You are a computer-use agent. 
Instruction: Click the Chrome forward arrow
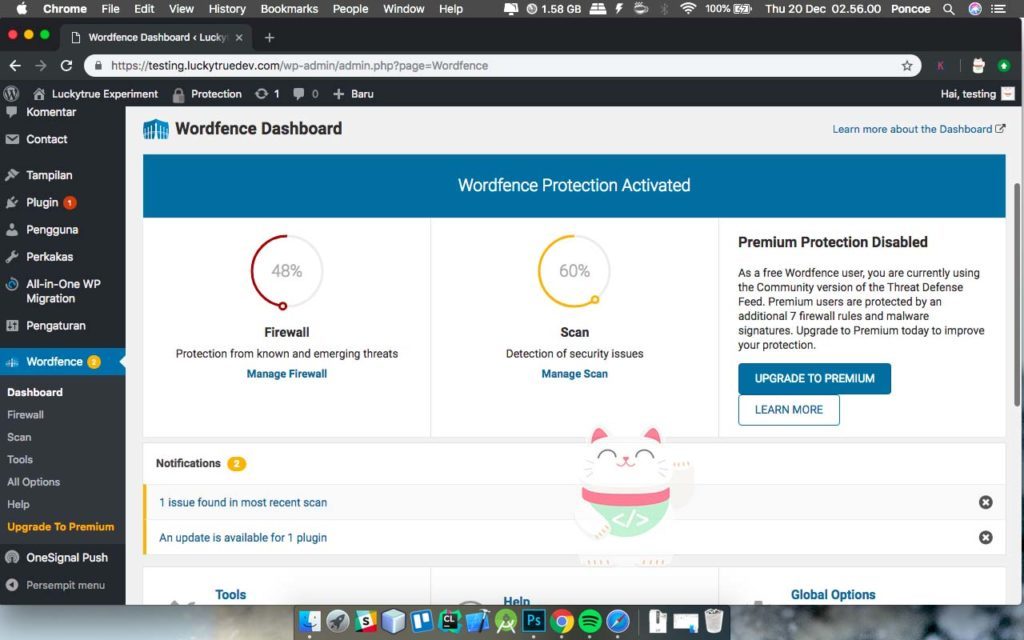[x=40, y=65]
